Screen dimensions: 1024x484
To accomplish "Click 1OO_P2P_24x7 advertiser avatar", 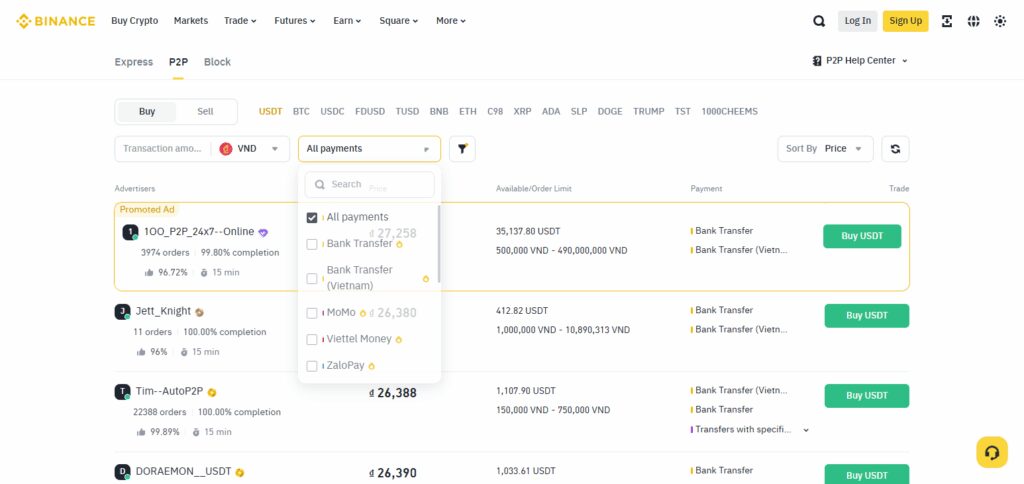I will 131,233.
